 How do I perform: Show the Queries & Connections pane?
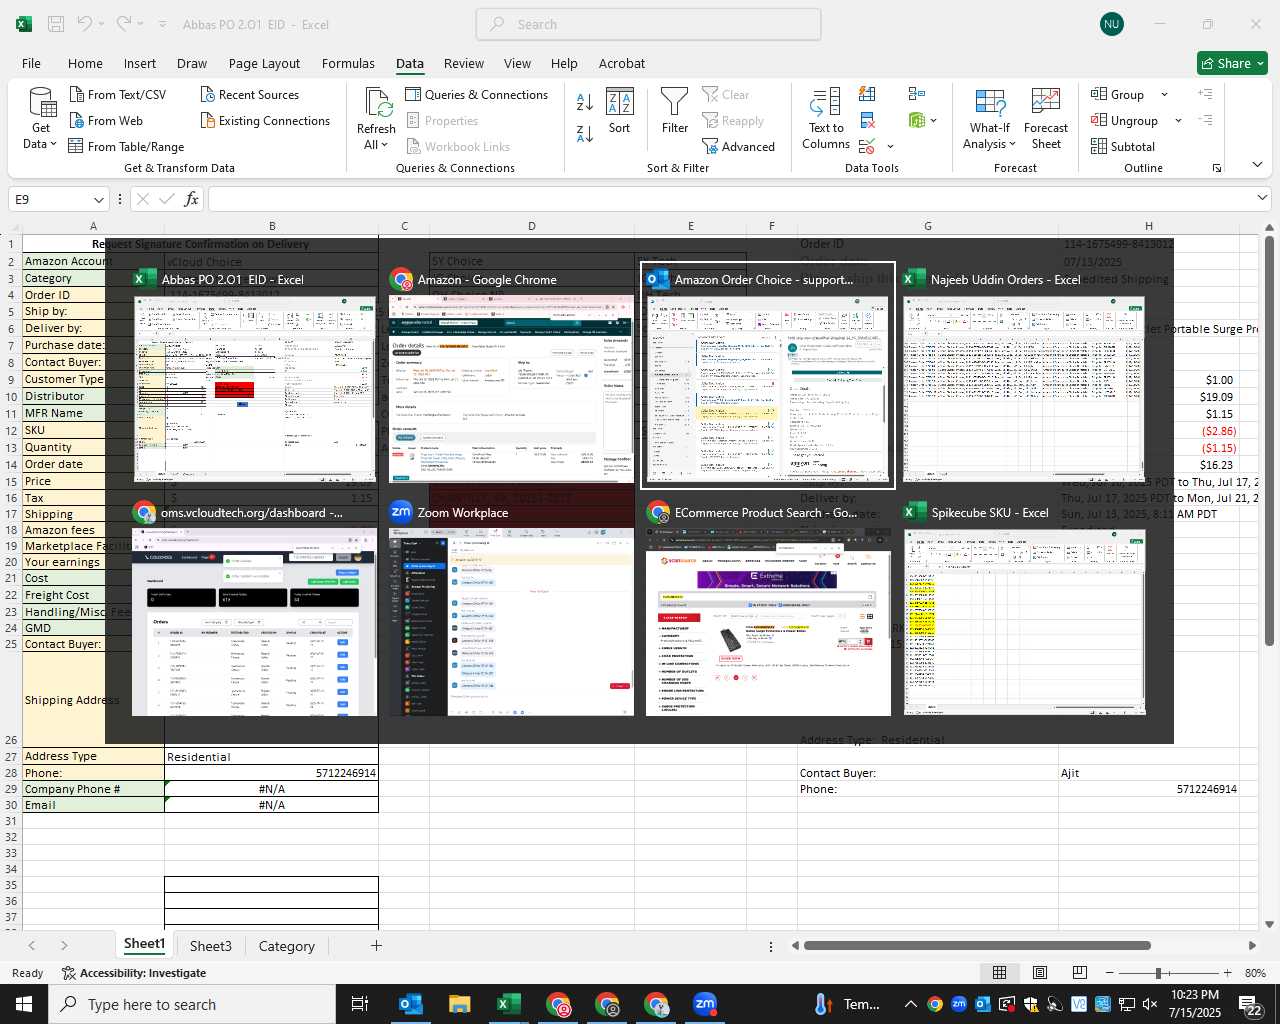point(477,95)
